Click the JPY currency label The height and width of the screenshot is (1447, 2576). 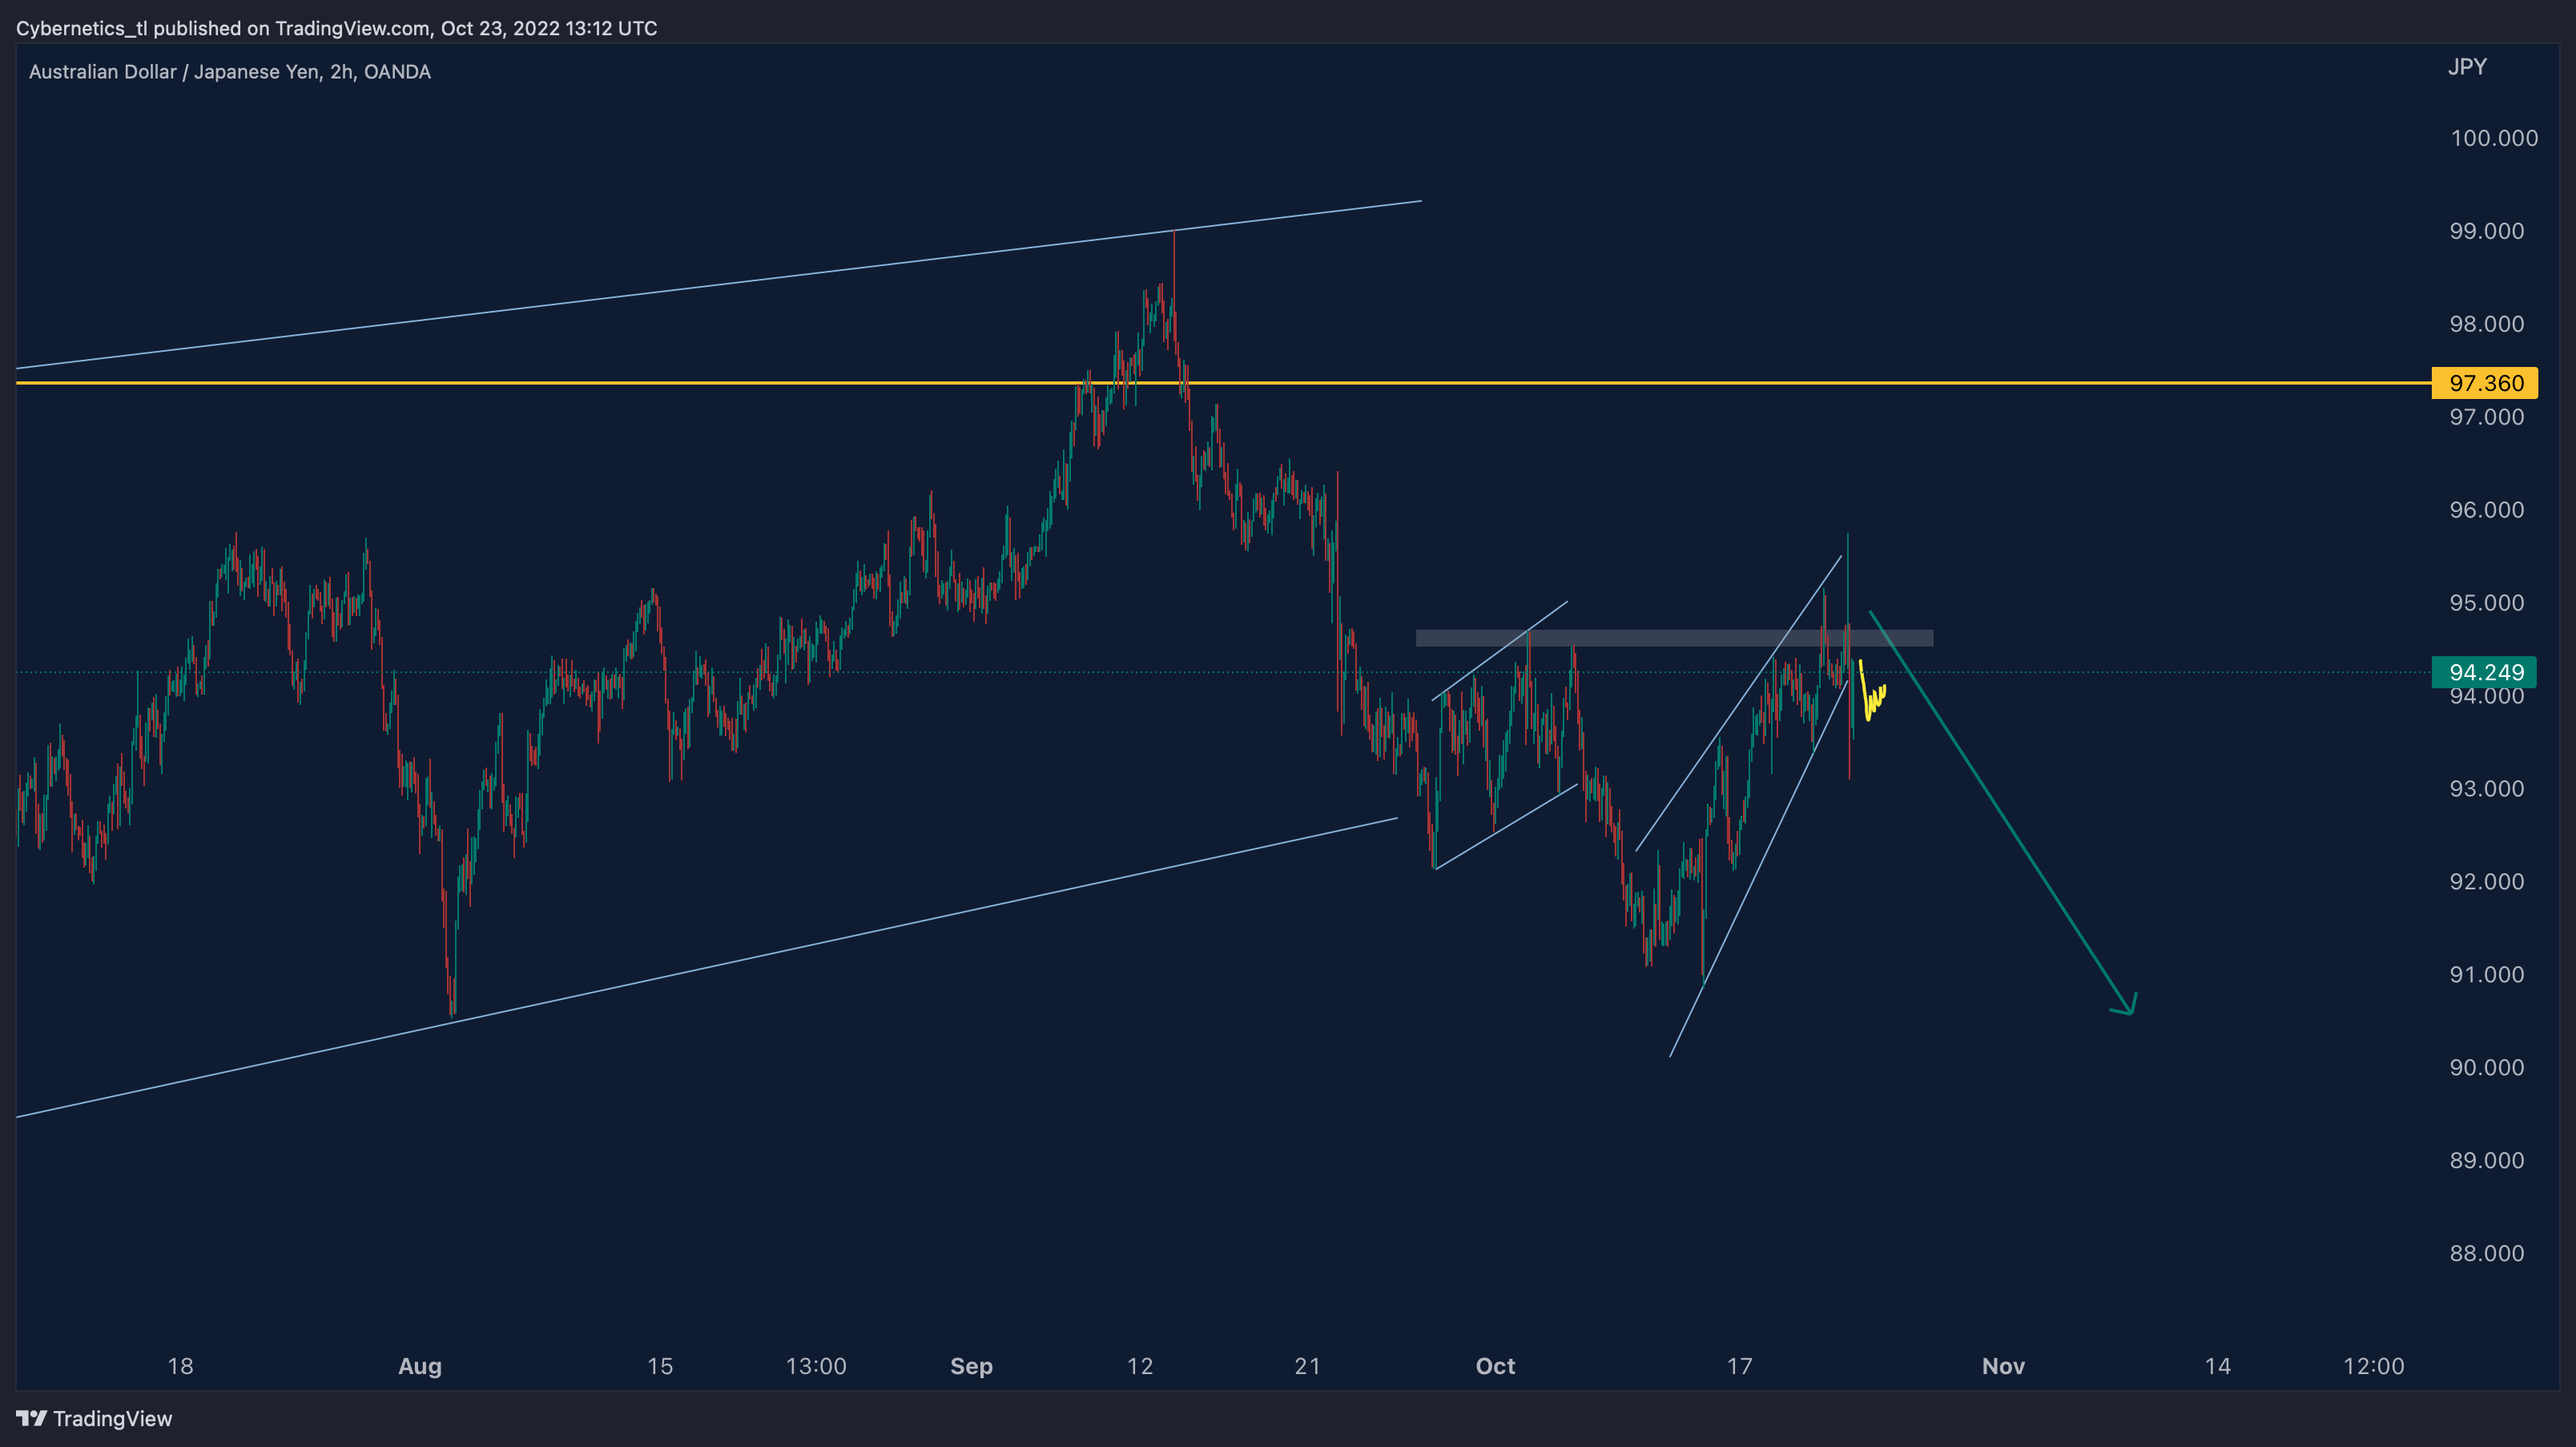(x=2467, y=67)
